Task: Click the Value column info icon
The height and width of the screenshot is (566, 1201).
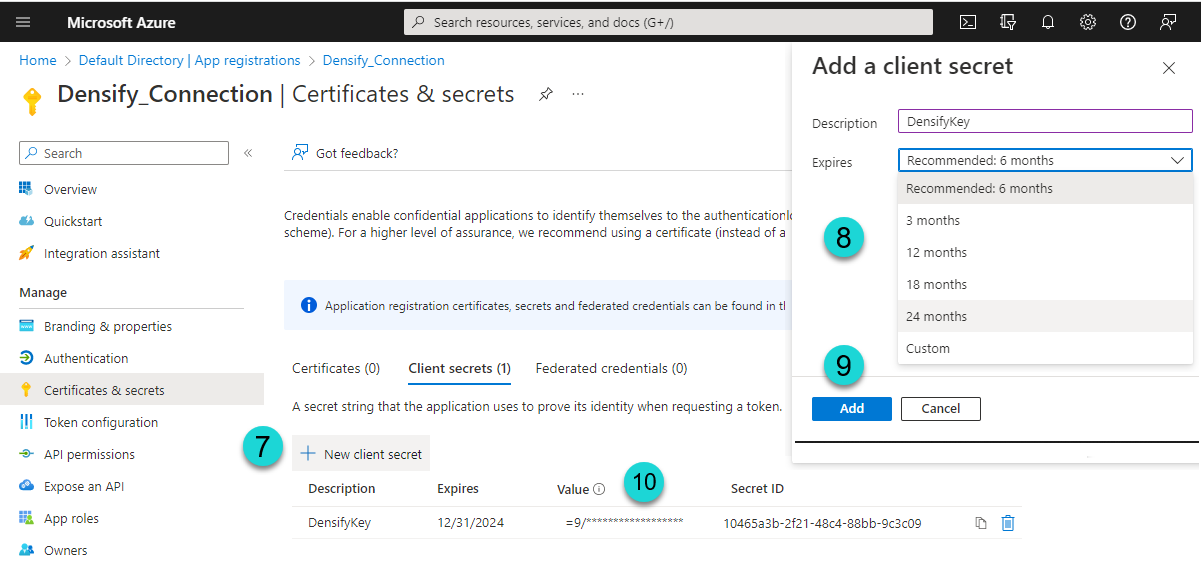Action: click(x=599, y=489)
